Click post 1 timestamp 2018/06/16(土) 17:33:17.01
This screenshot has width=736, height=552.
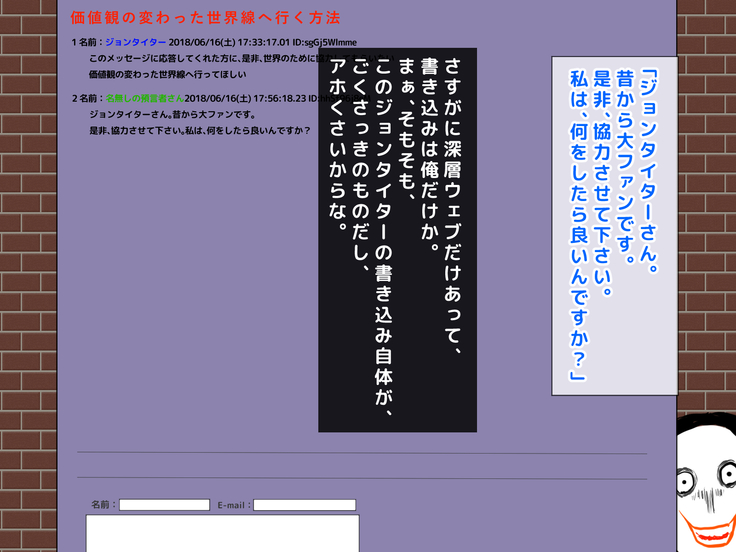(x=229, y=42)
